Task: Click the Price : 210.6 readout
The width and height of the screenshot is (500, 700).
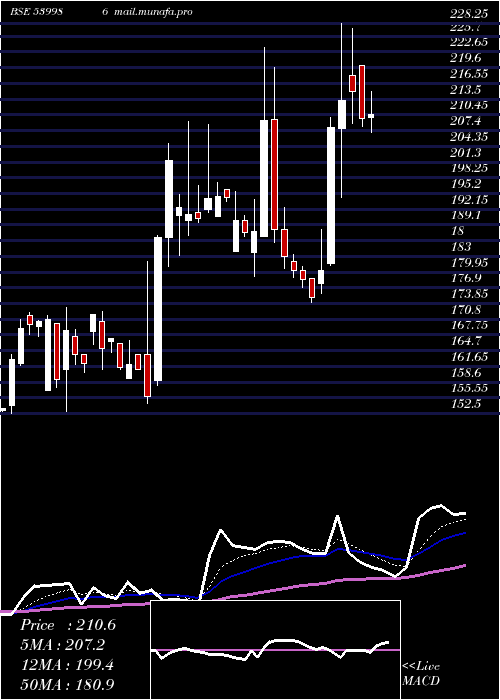Action: [x=68, y=625]
